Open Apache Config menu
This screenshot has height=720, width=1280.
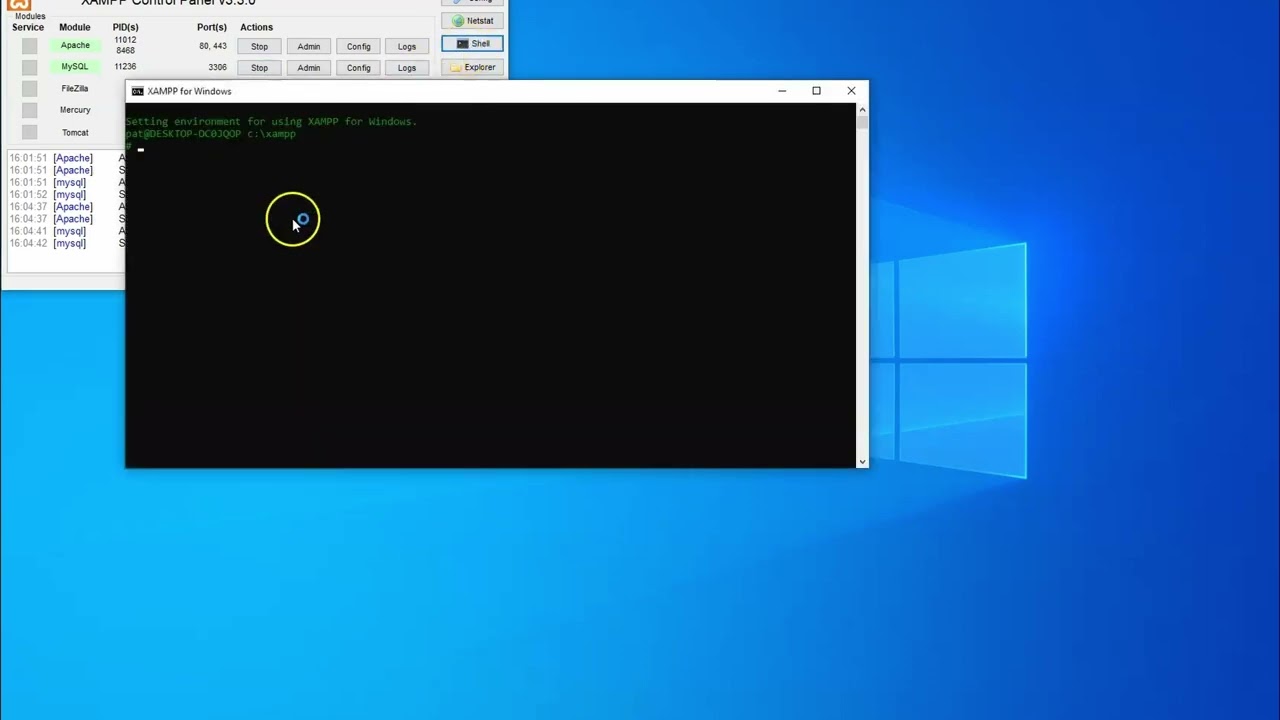pyautogui.click(x=358, y=46)
